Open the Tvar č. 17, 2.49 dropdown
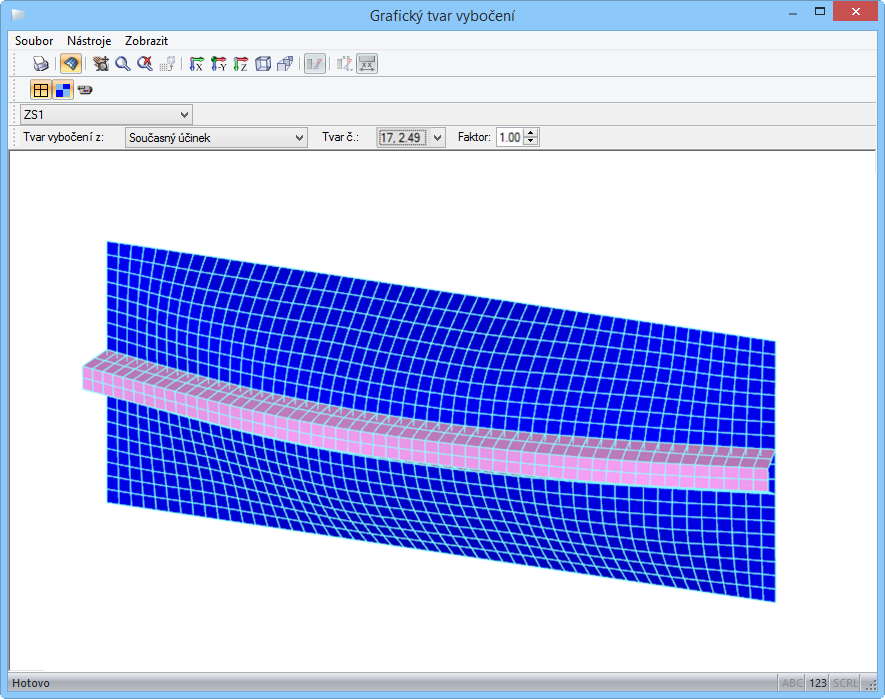This screenshot has width=885, height=699. (x=411, y=137)
